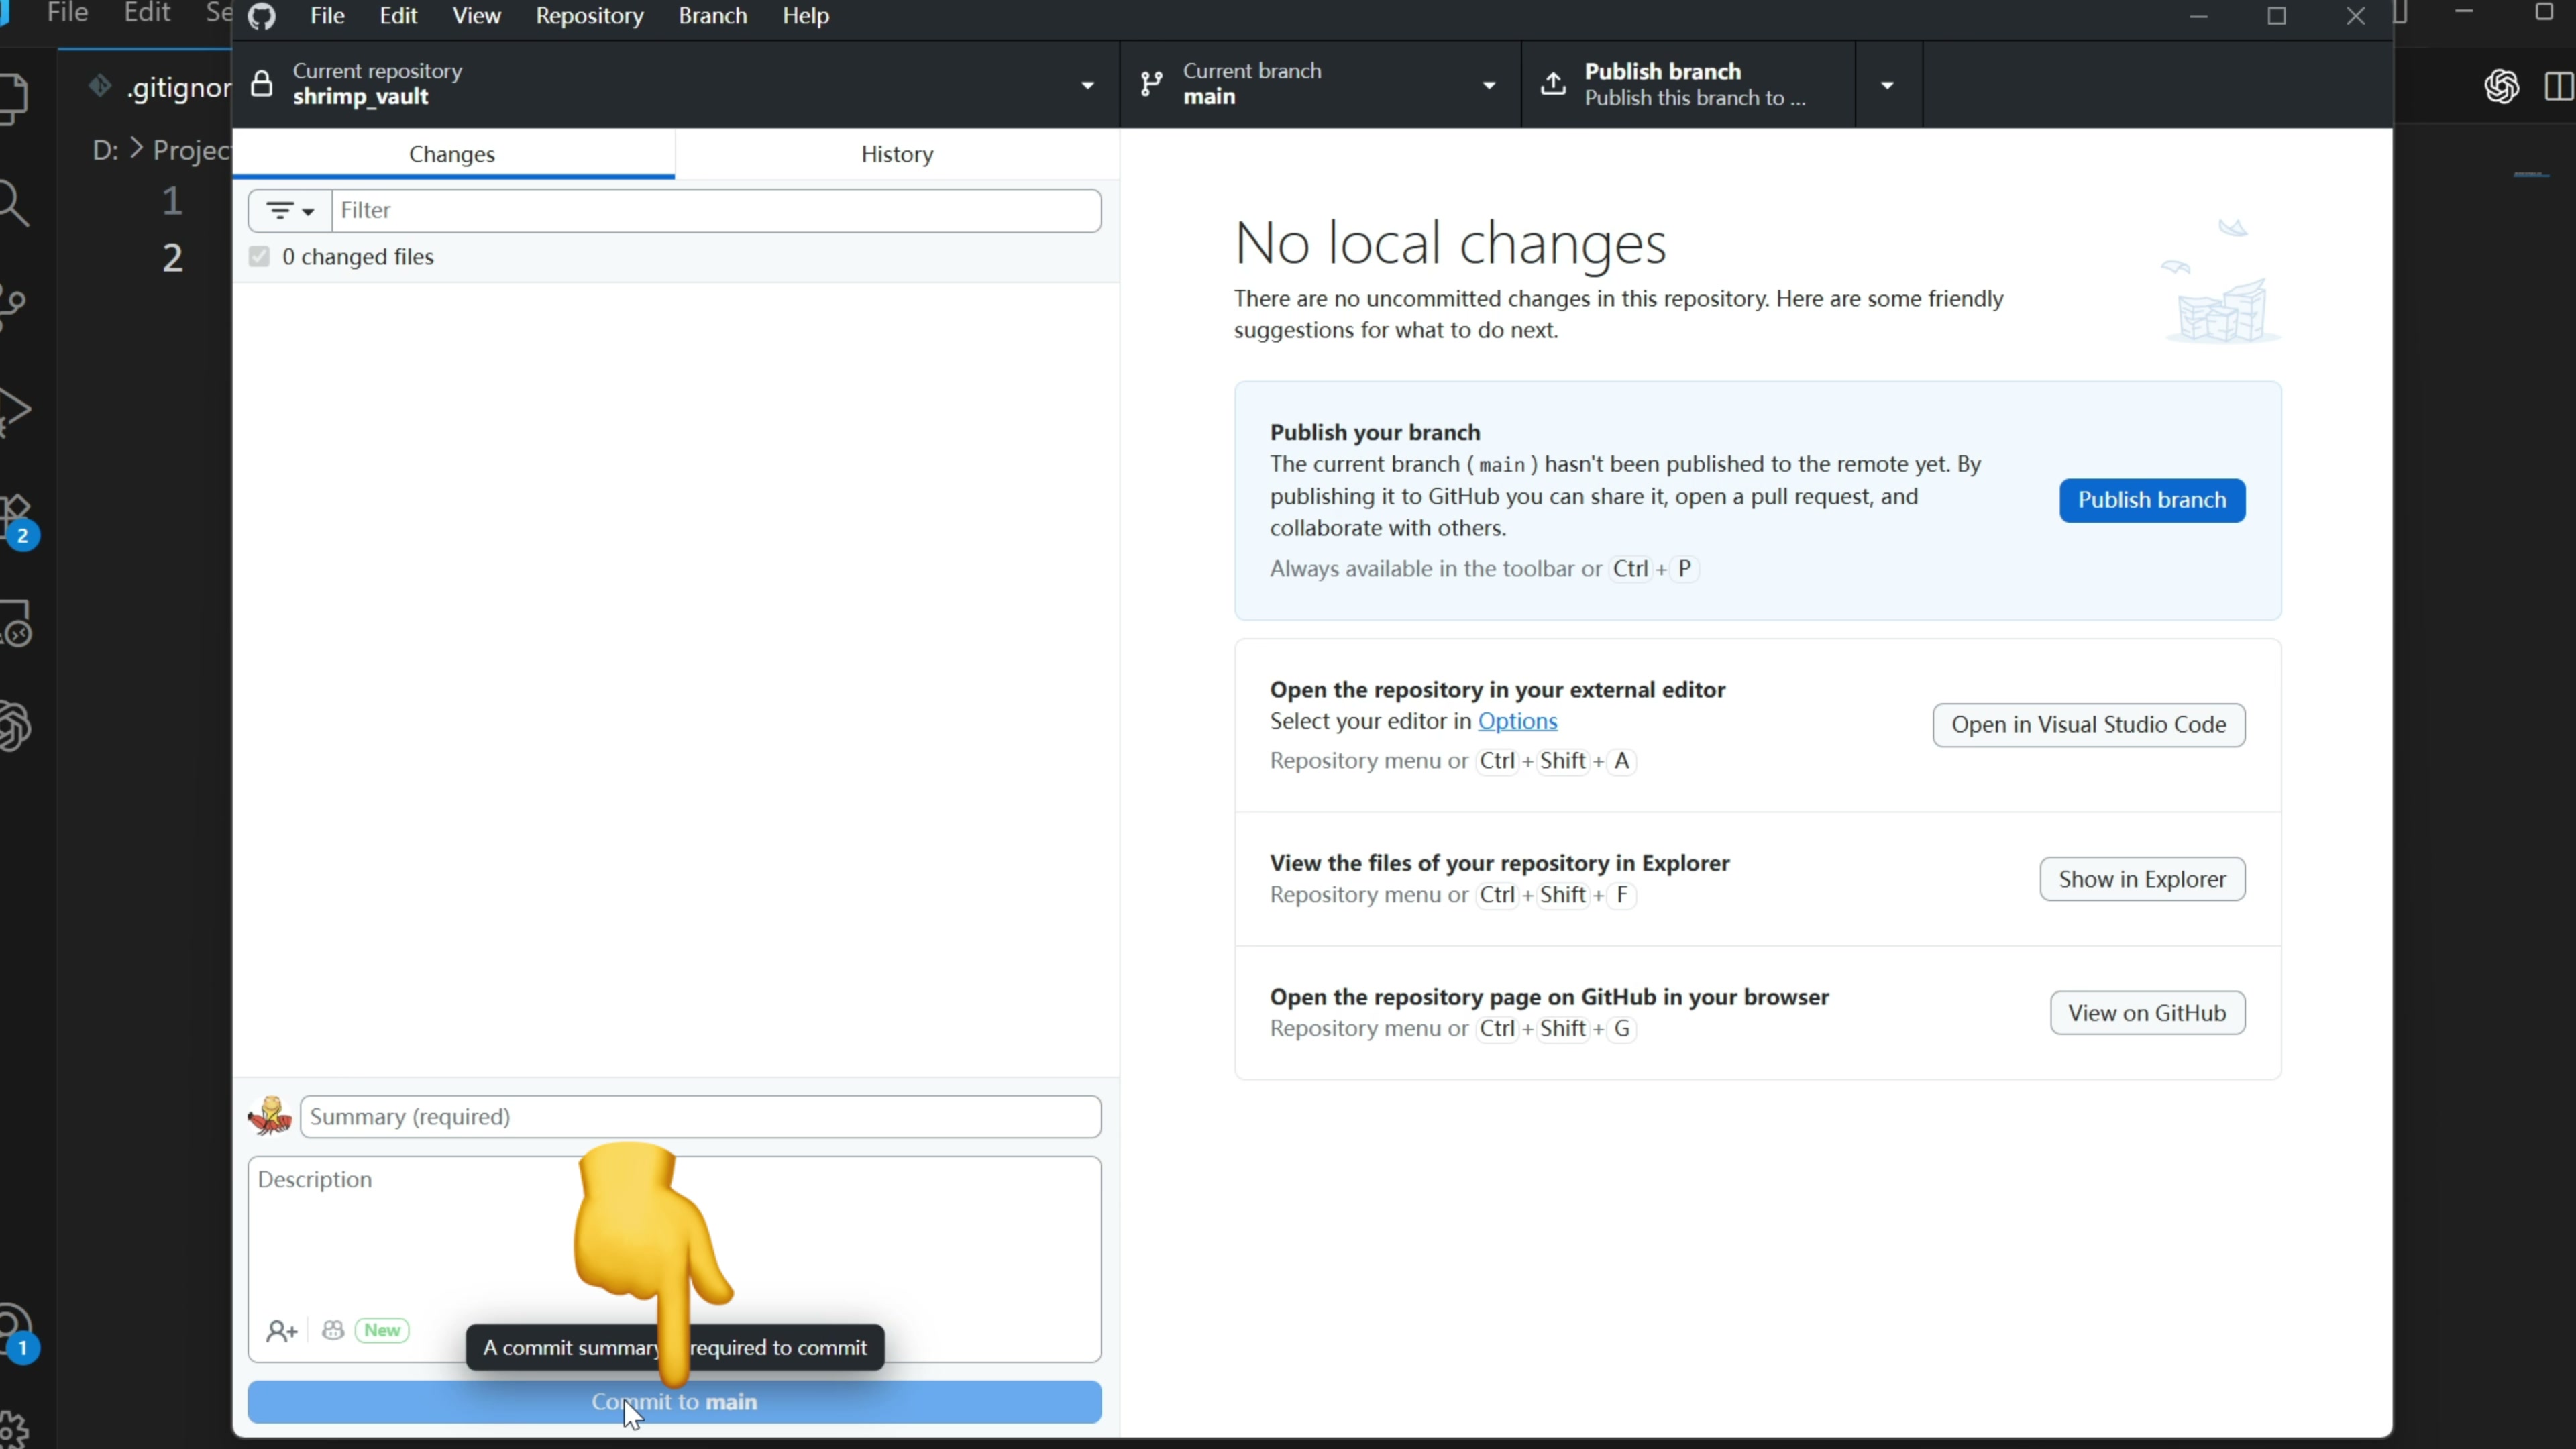
Task: Open VS Code Run and Debug icon
Action: pyautogui.click(x=14, y=410)
